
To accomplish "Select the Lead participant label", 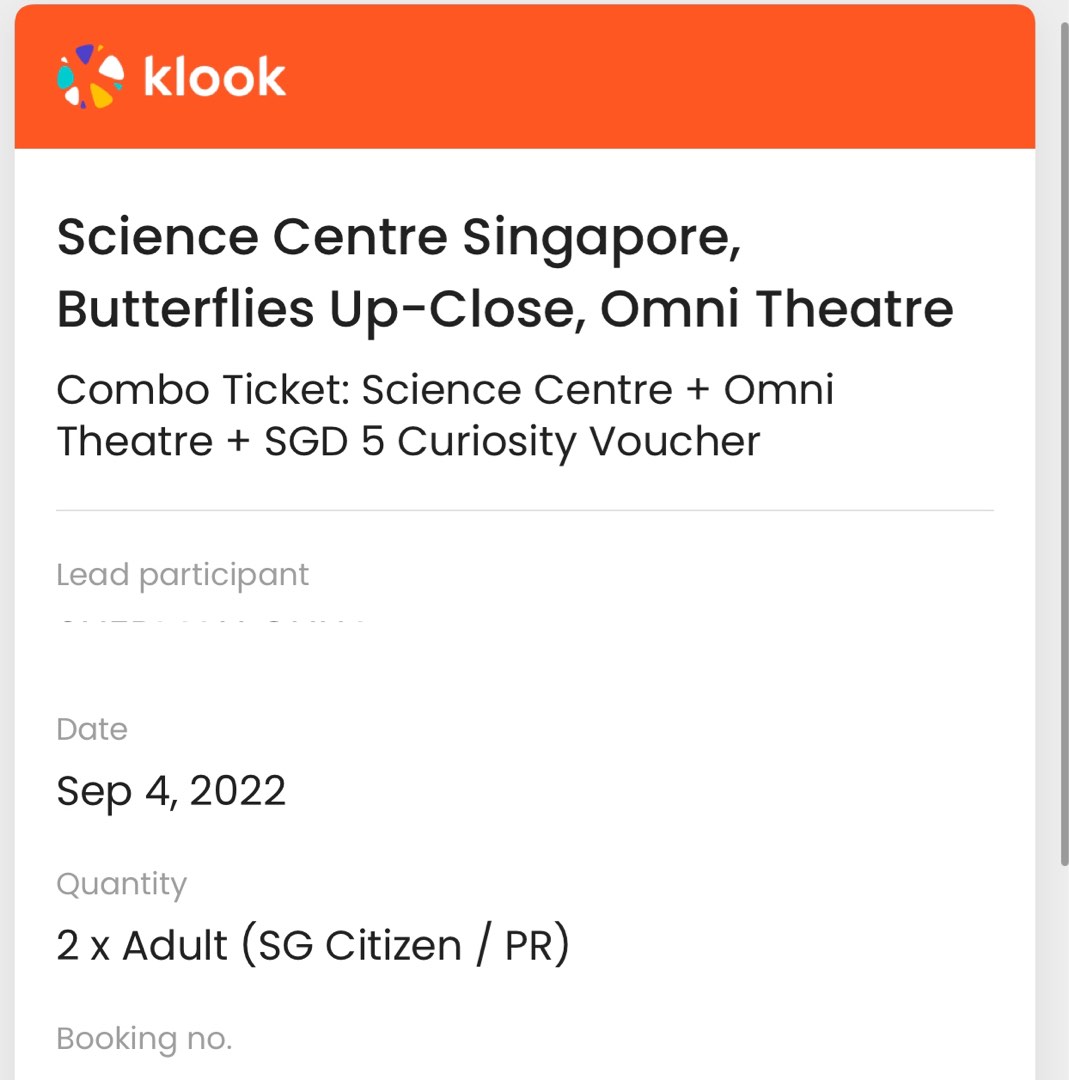I will 182,574.
